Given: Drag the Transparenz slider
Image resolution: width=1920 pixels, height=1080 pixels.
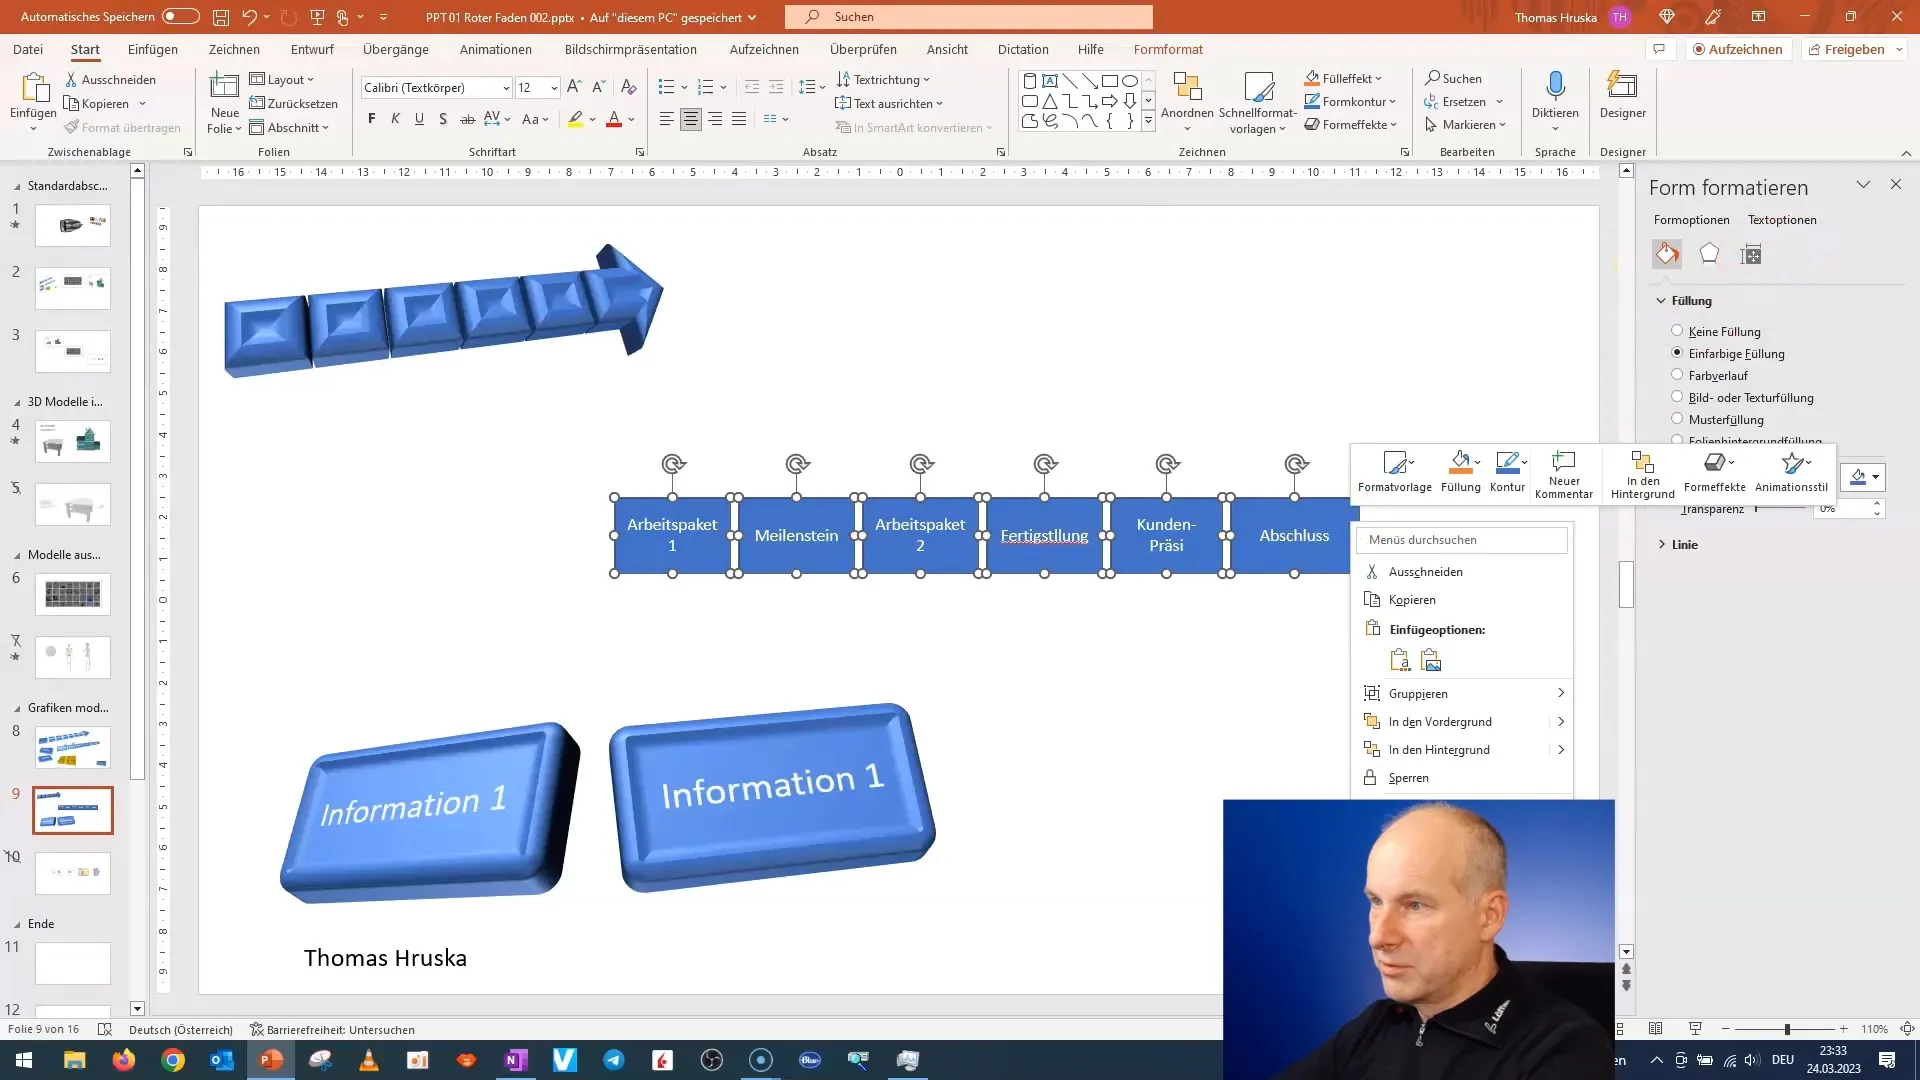Looking at the screenshot, I should (x=1784, y=509).
